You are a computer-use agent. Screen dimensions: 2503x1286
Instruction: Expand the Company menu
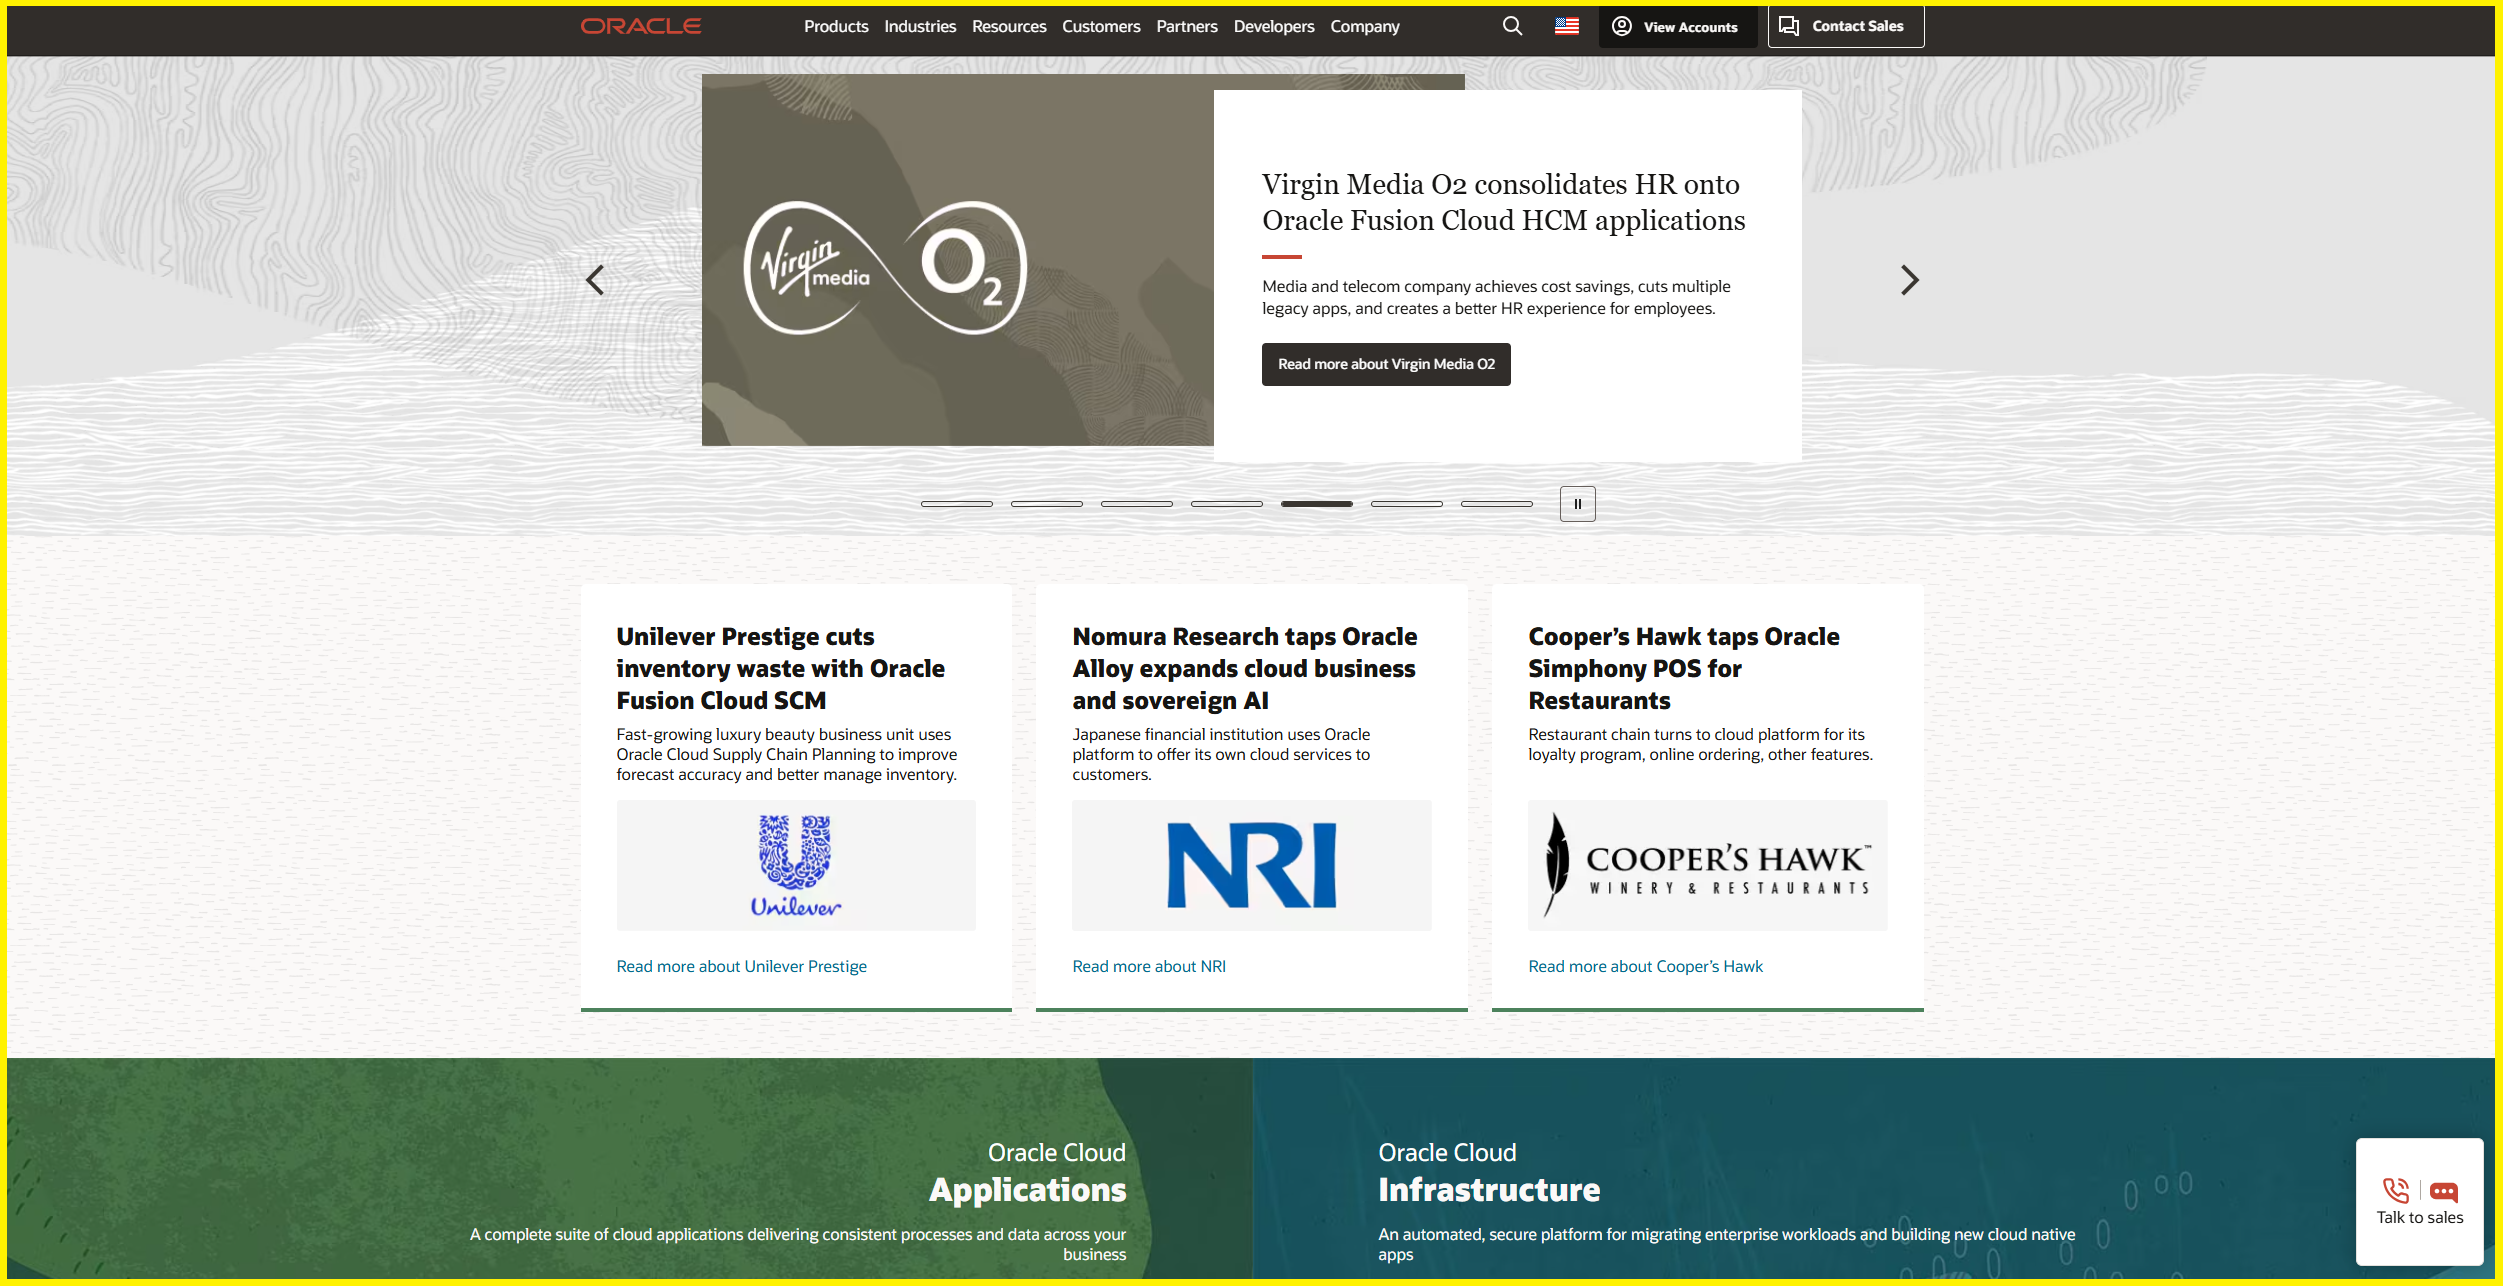(x=1364, y=27)
